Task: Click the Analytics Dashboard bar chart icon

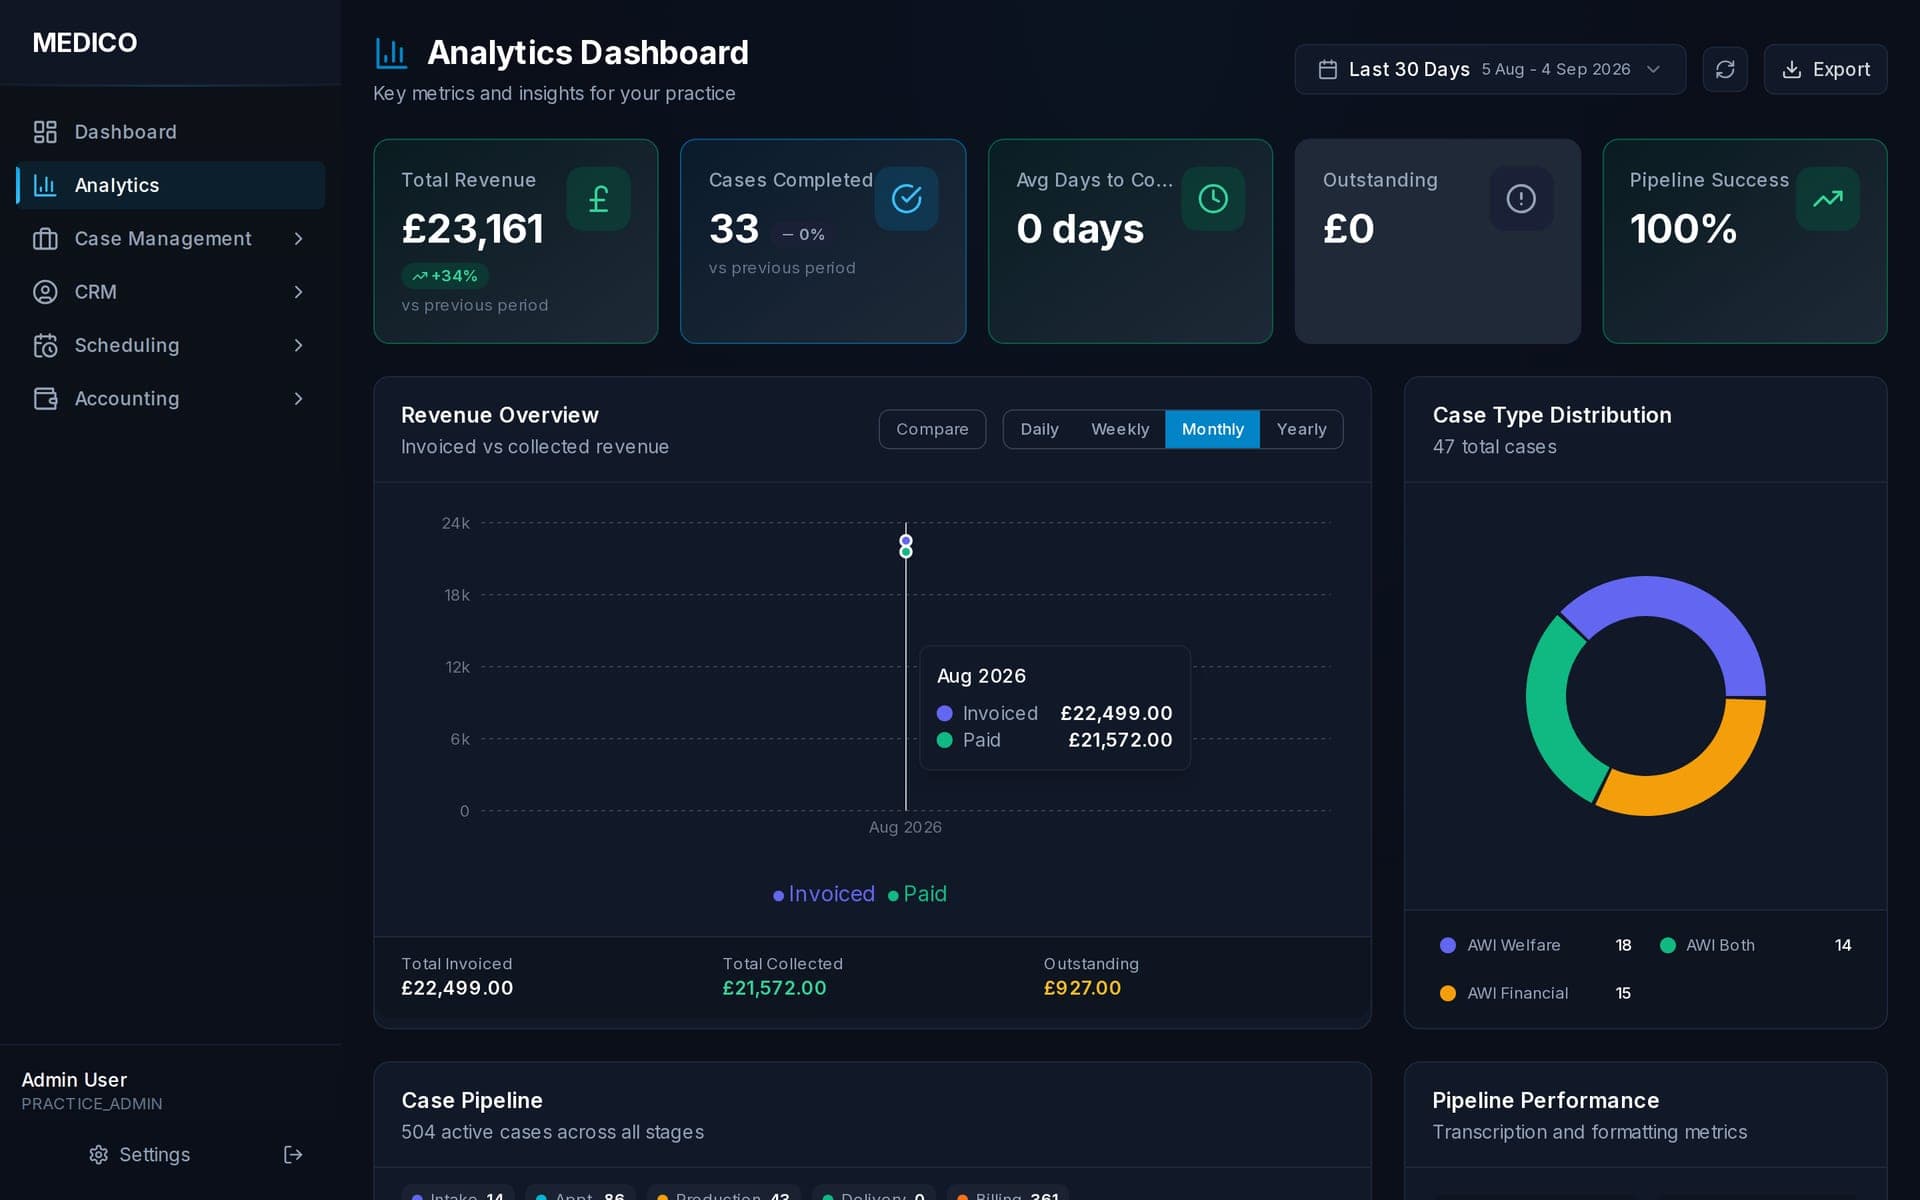Action: click(391, 53)
